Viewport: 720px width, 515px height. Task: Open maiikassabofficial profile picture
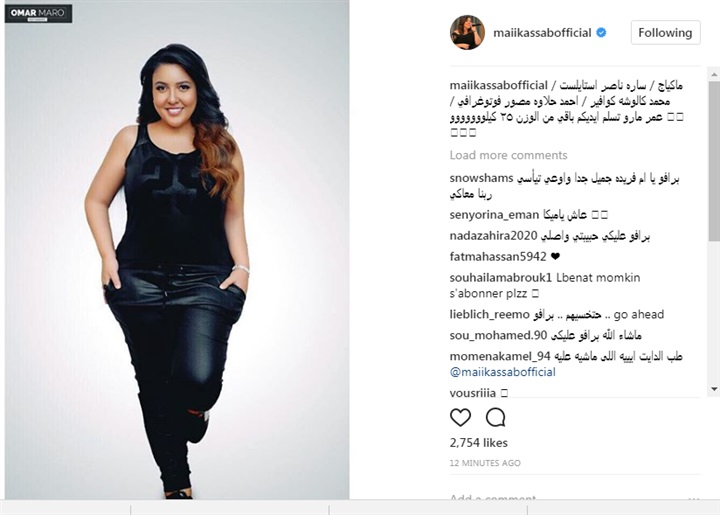pyautogui.click(x=467, y=32)
